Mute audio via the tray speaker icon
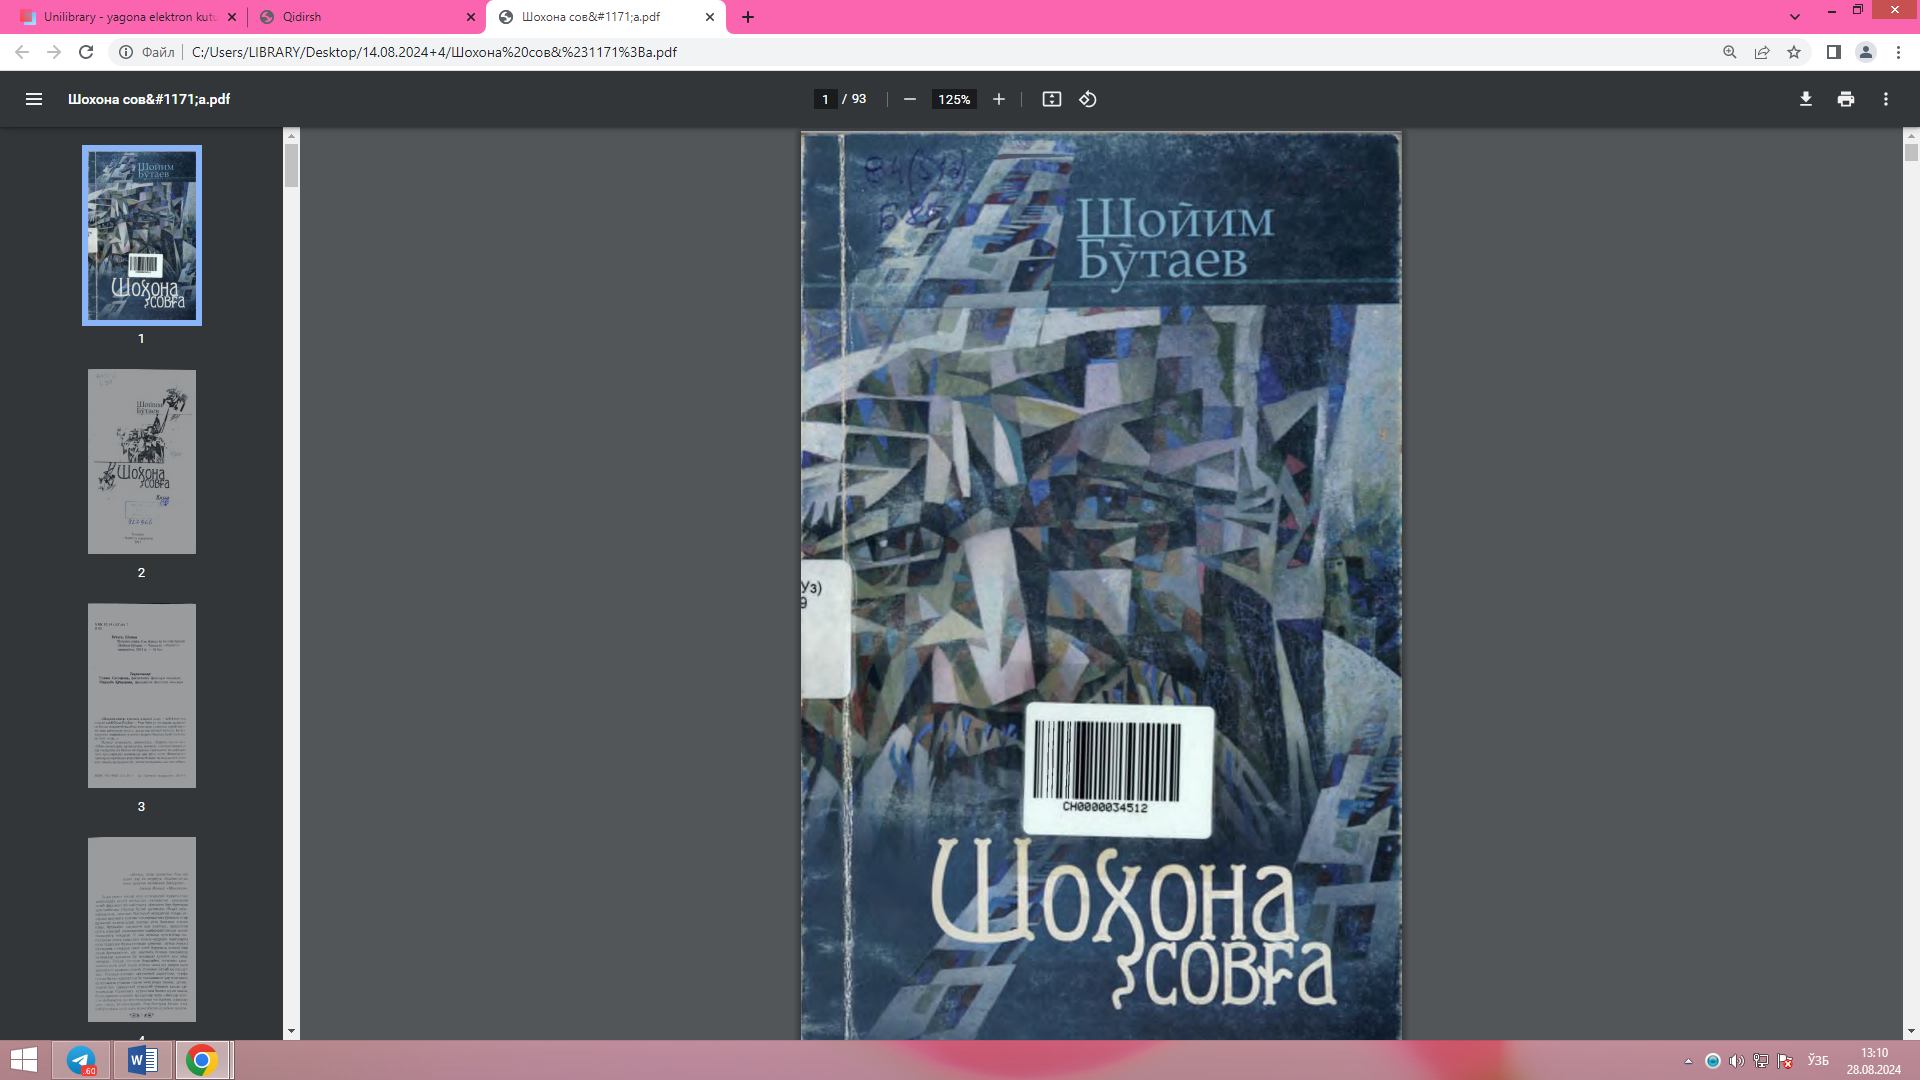 point(1737,1059)
